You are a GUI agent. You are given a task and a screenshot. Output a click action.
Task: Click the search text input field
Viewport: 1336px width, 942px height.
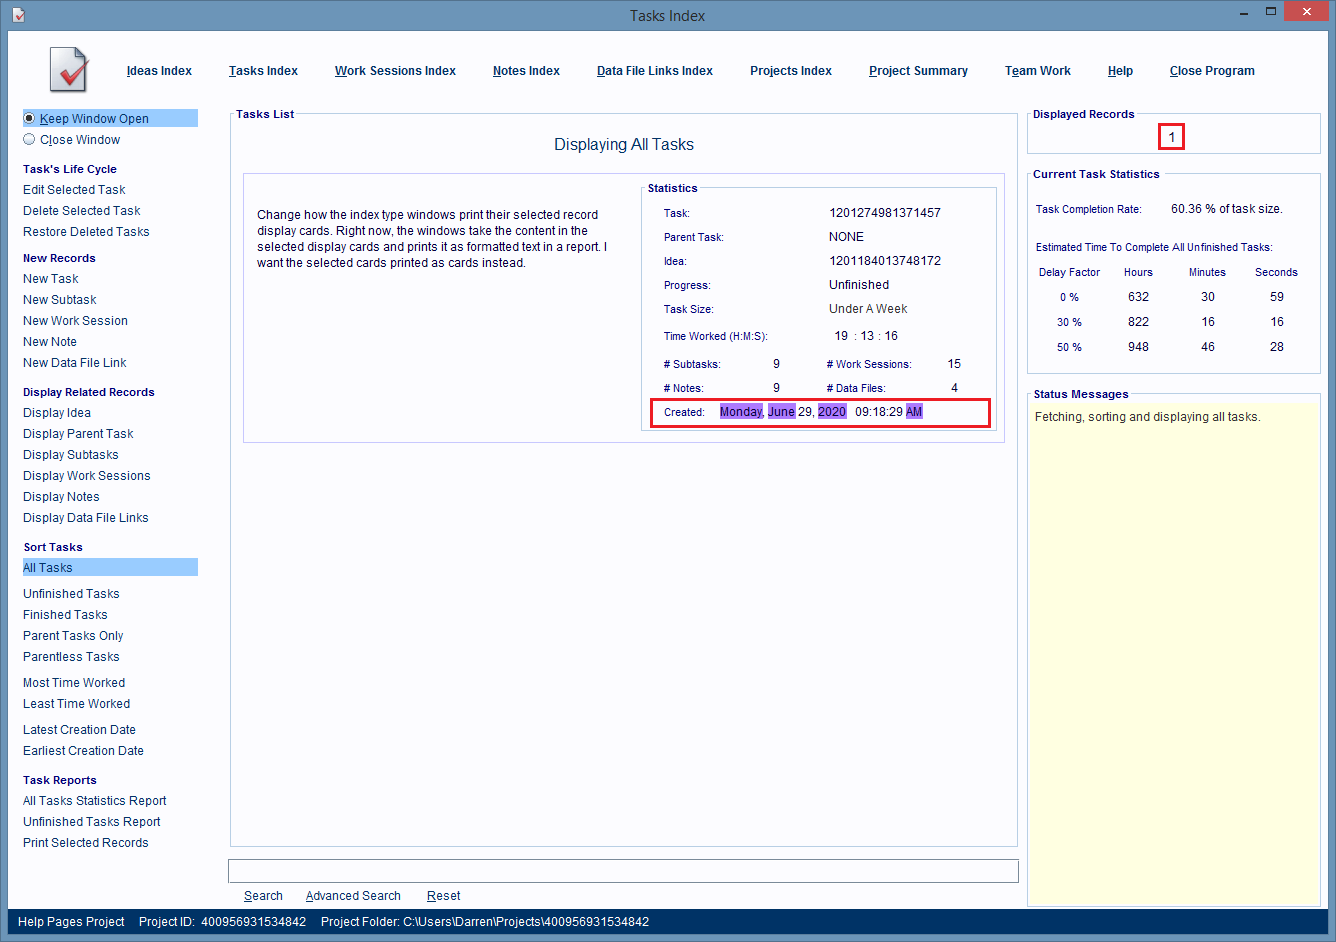pyautogui.click(x=623, y=871)
